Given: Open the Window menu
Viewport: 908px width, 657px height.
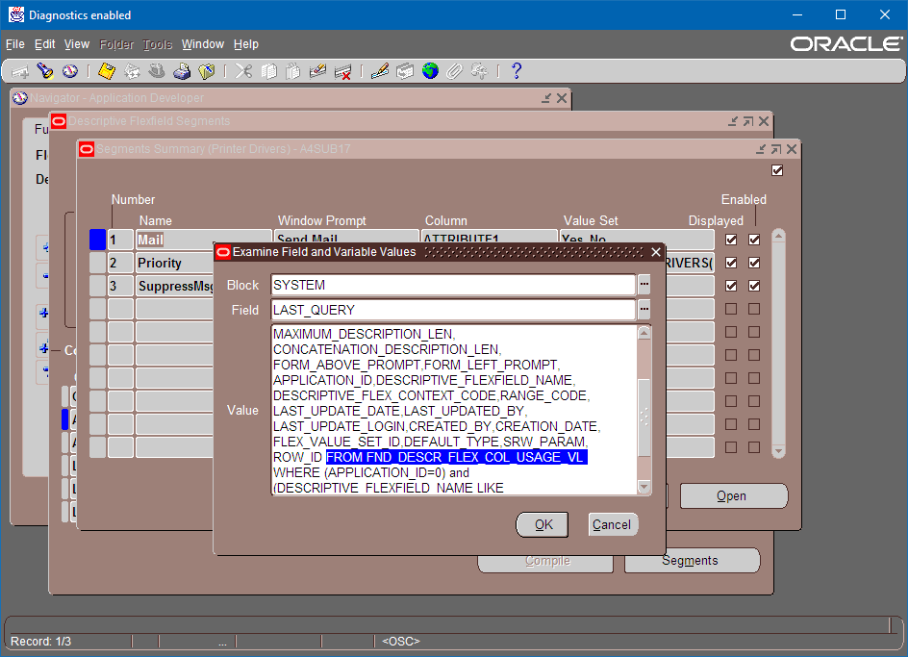Looking at the screenshot, I should pyautogui.click(x=203, y=44).
